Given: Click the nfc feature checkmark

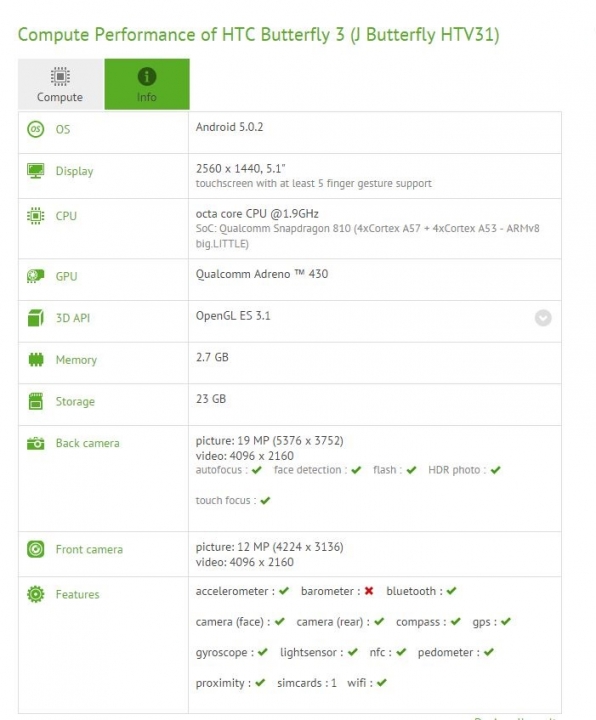Looking at the screenshot, I should [x=401, y=652].
